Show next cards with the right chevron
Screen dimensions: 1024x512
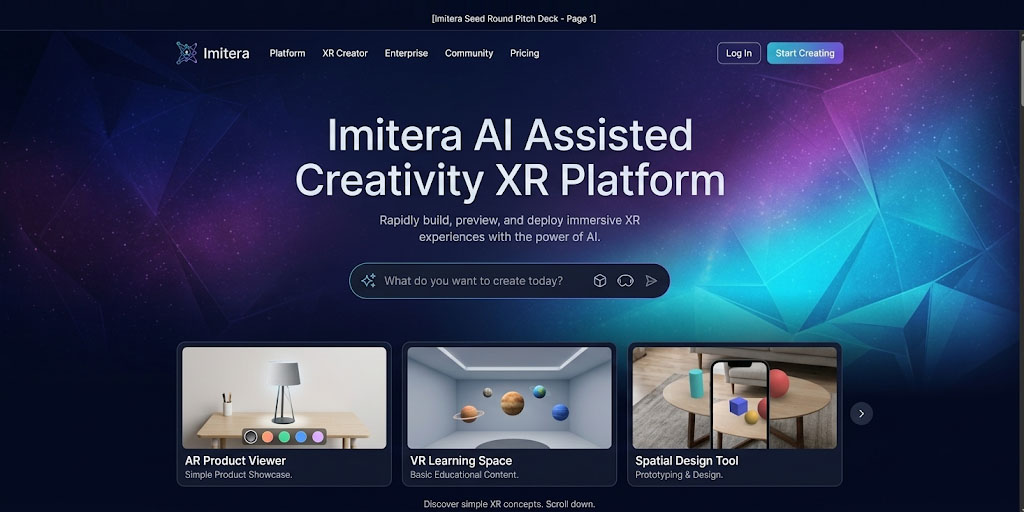coord(861,413)
